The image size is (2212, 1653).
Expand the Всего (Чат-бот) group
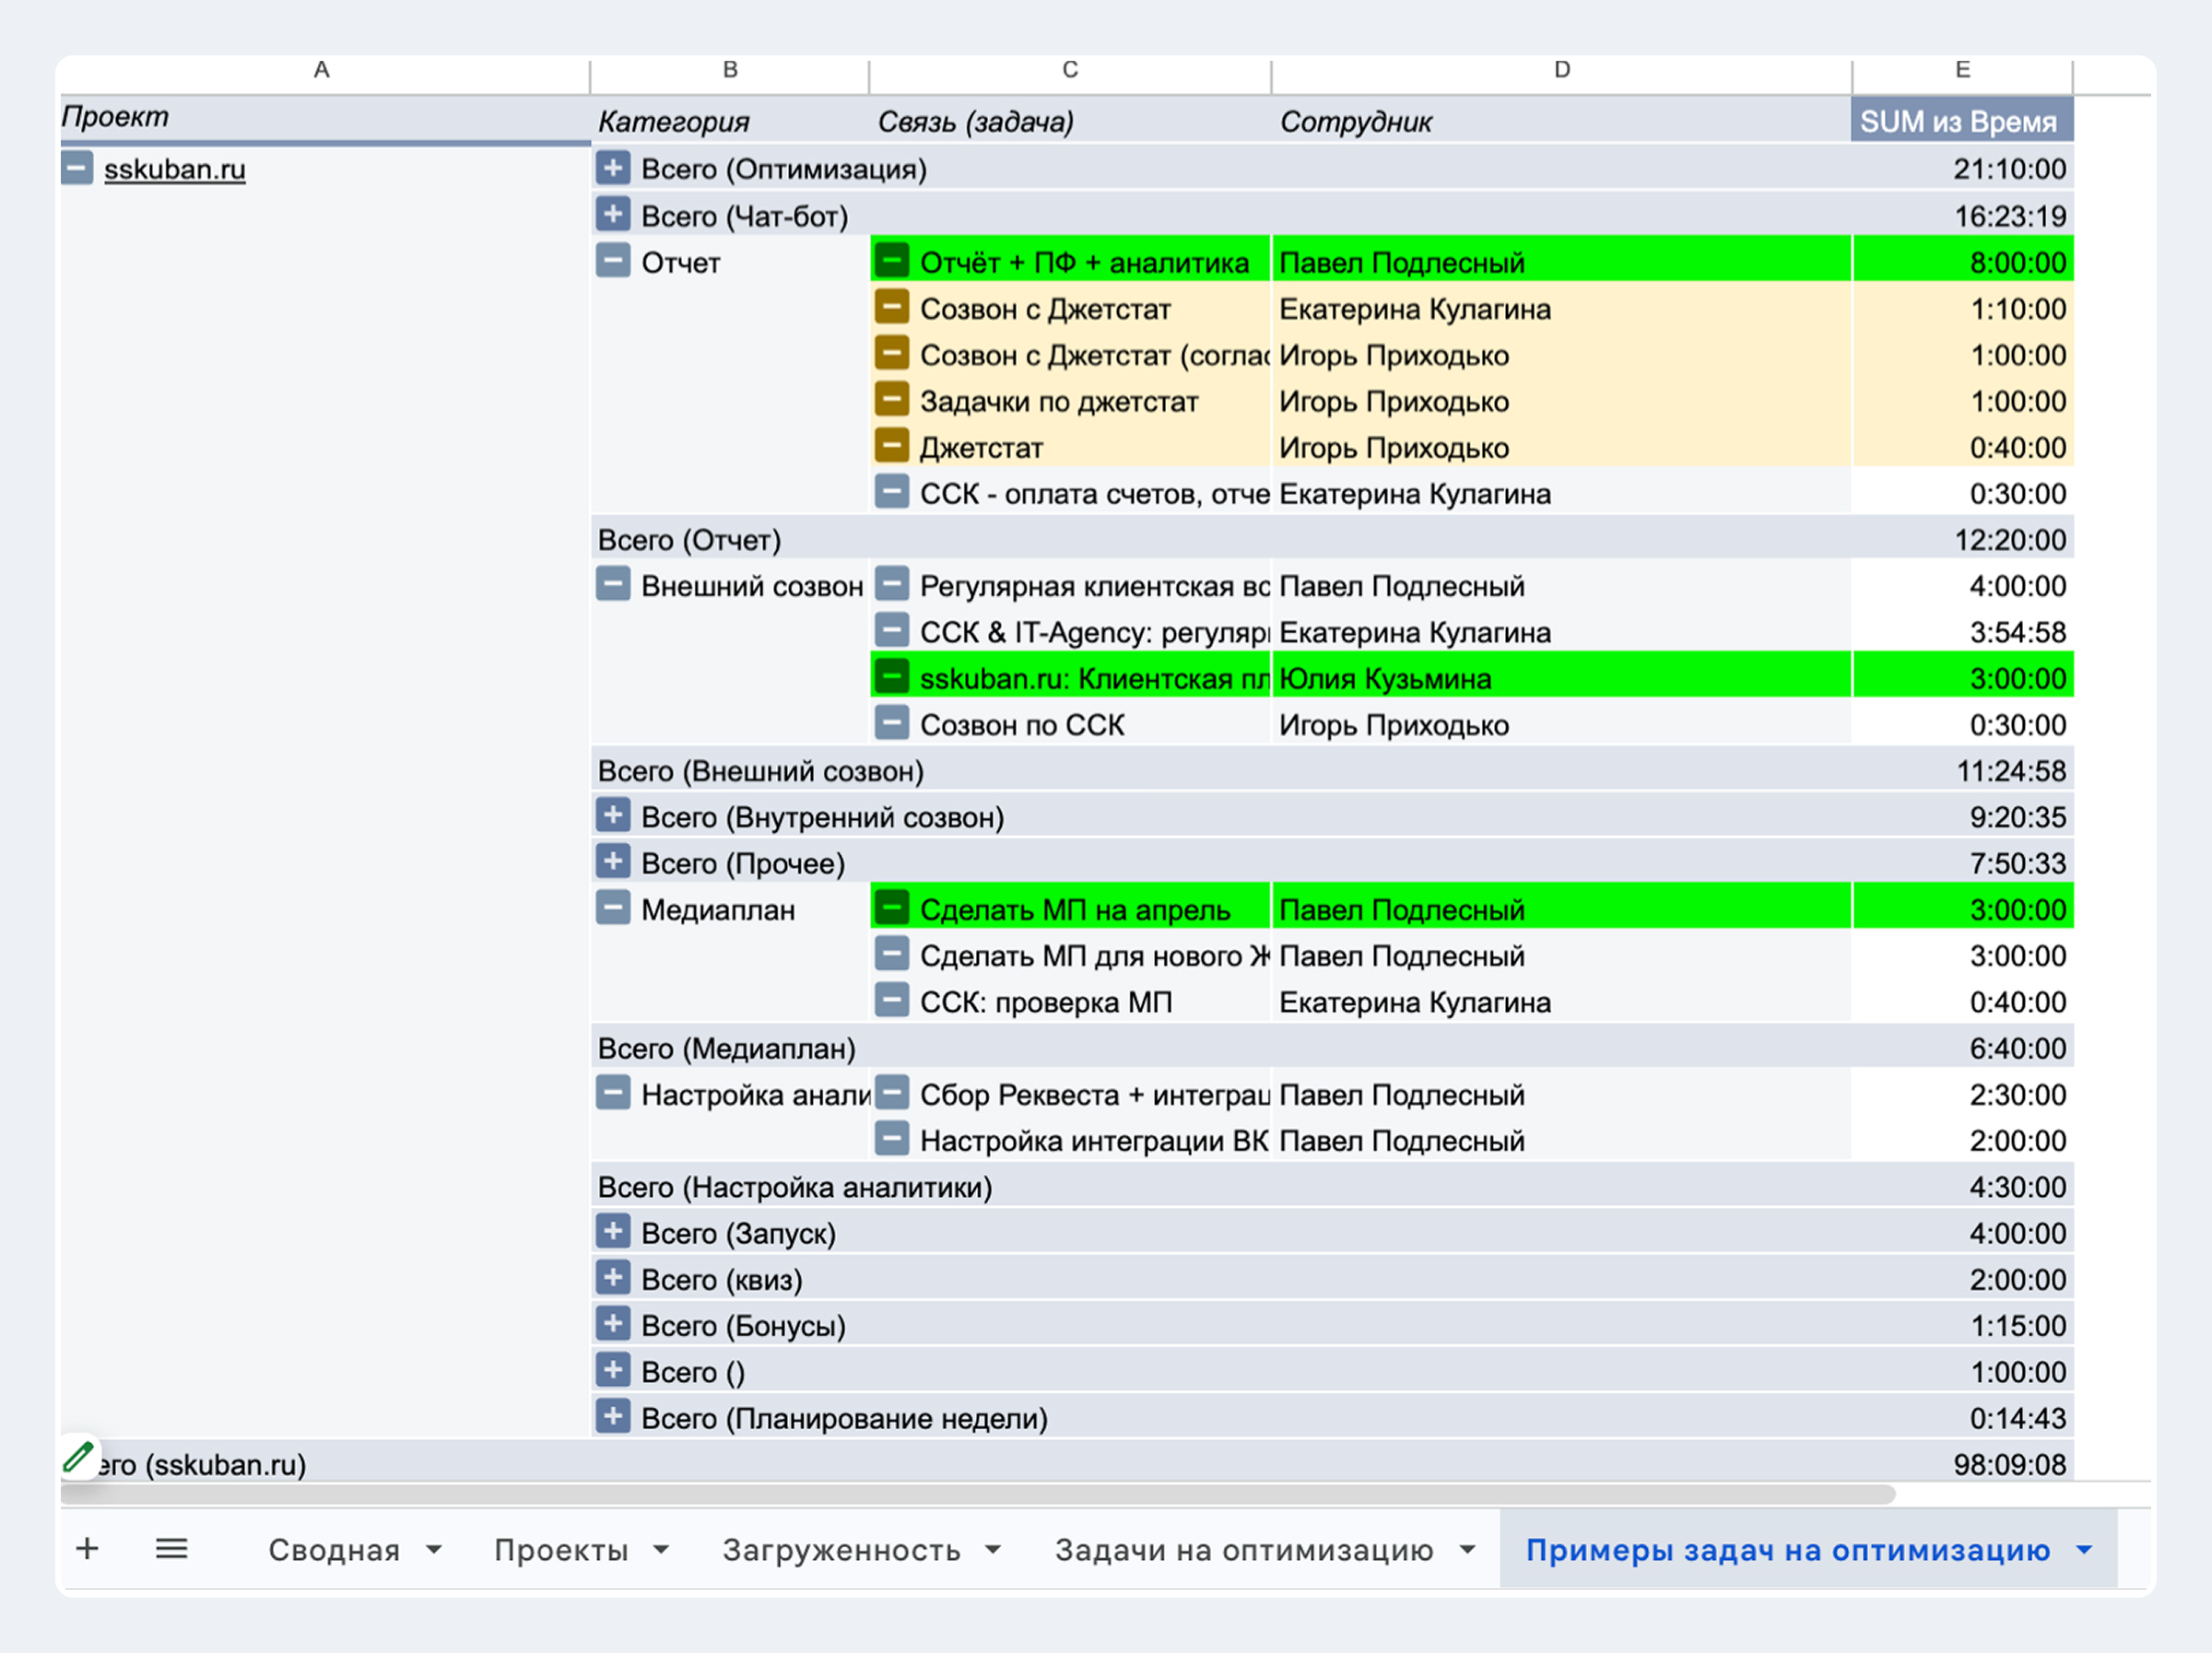[613, 214]
